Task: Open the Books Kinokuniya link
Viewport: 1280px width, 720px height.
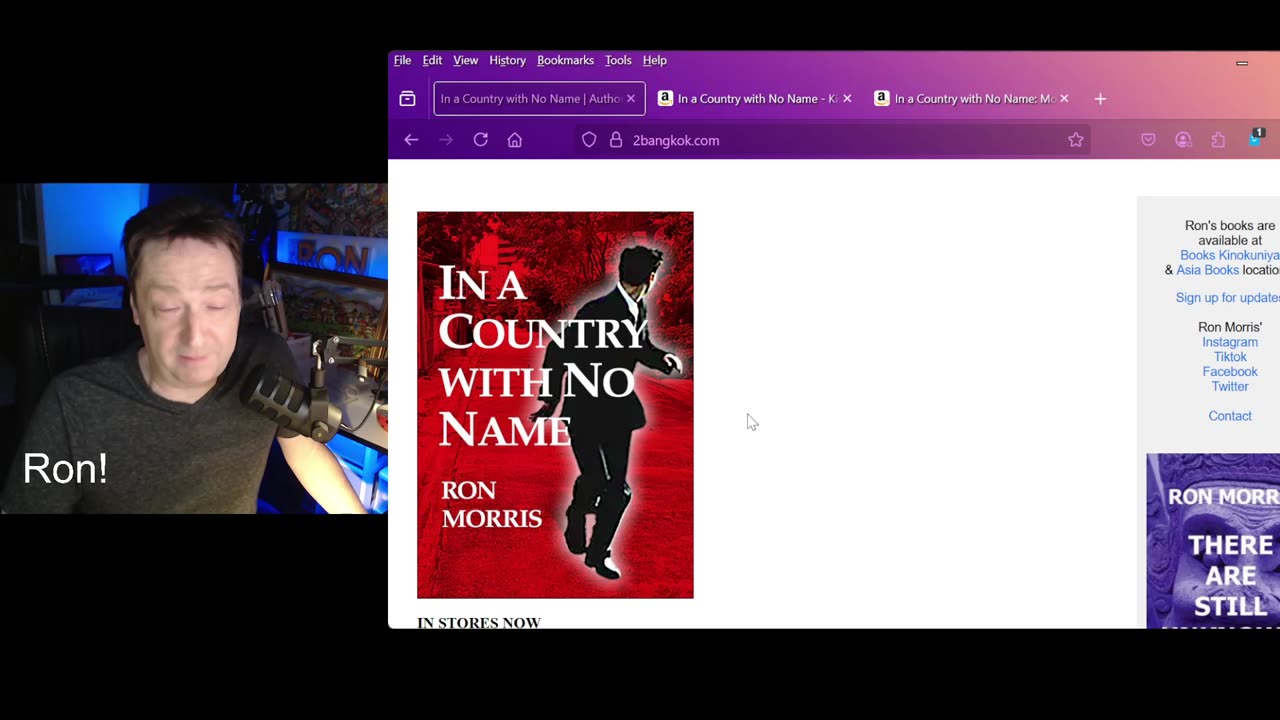Action: coord(1229,255)
